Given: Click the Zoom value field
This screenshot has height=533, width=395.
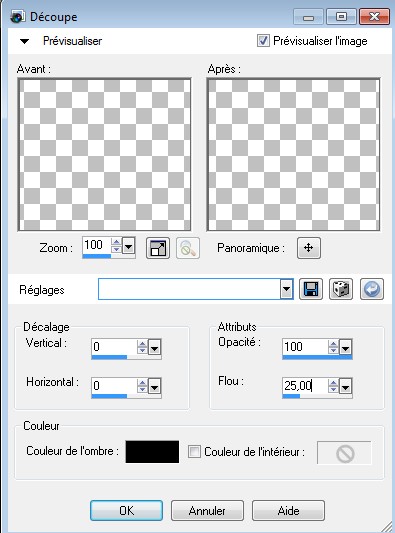Looking at the screenshot, I should [97, 245].
